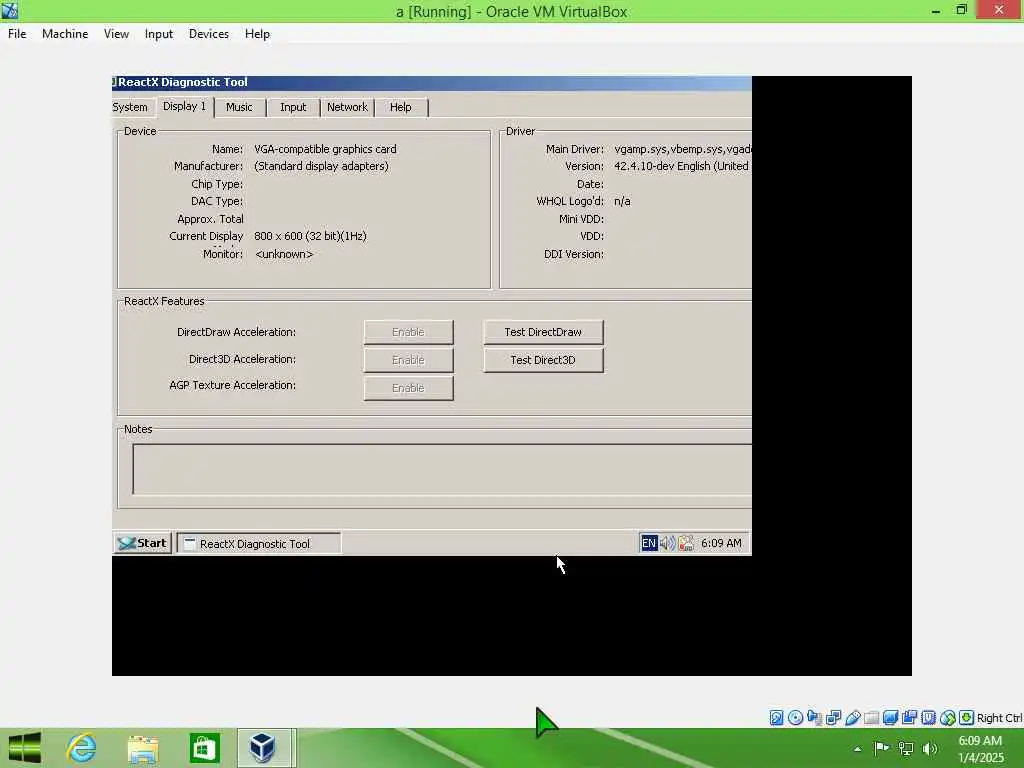Open the Devices menu
This screenshot has height=768, width=1024.
coord(208,34)
